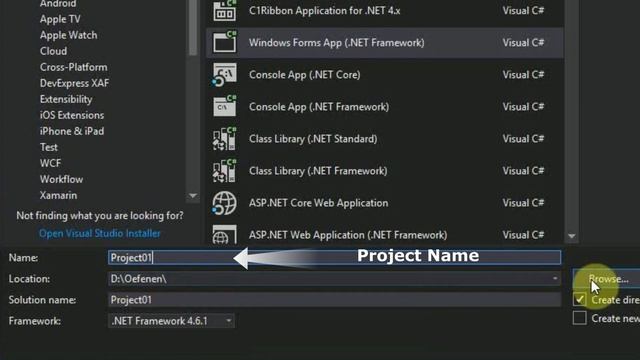Select the ASP.NET Core Web Application name
This screenshot has width=640, height=360.
click(318, 203)
